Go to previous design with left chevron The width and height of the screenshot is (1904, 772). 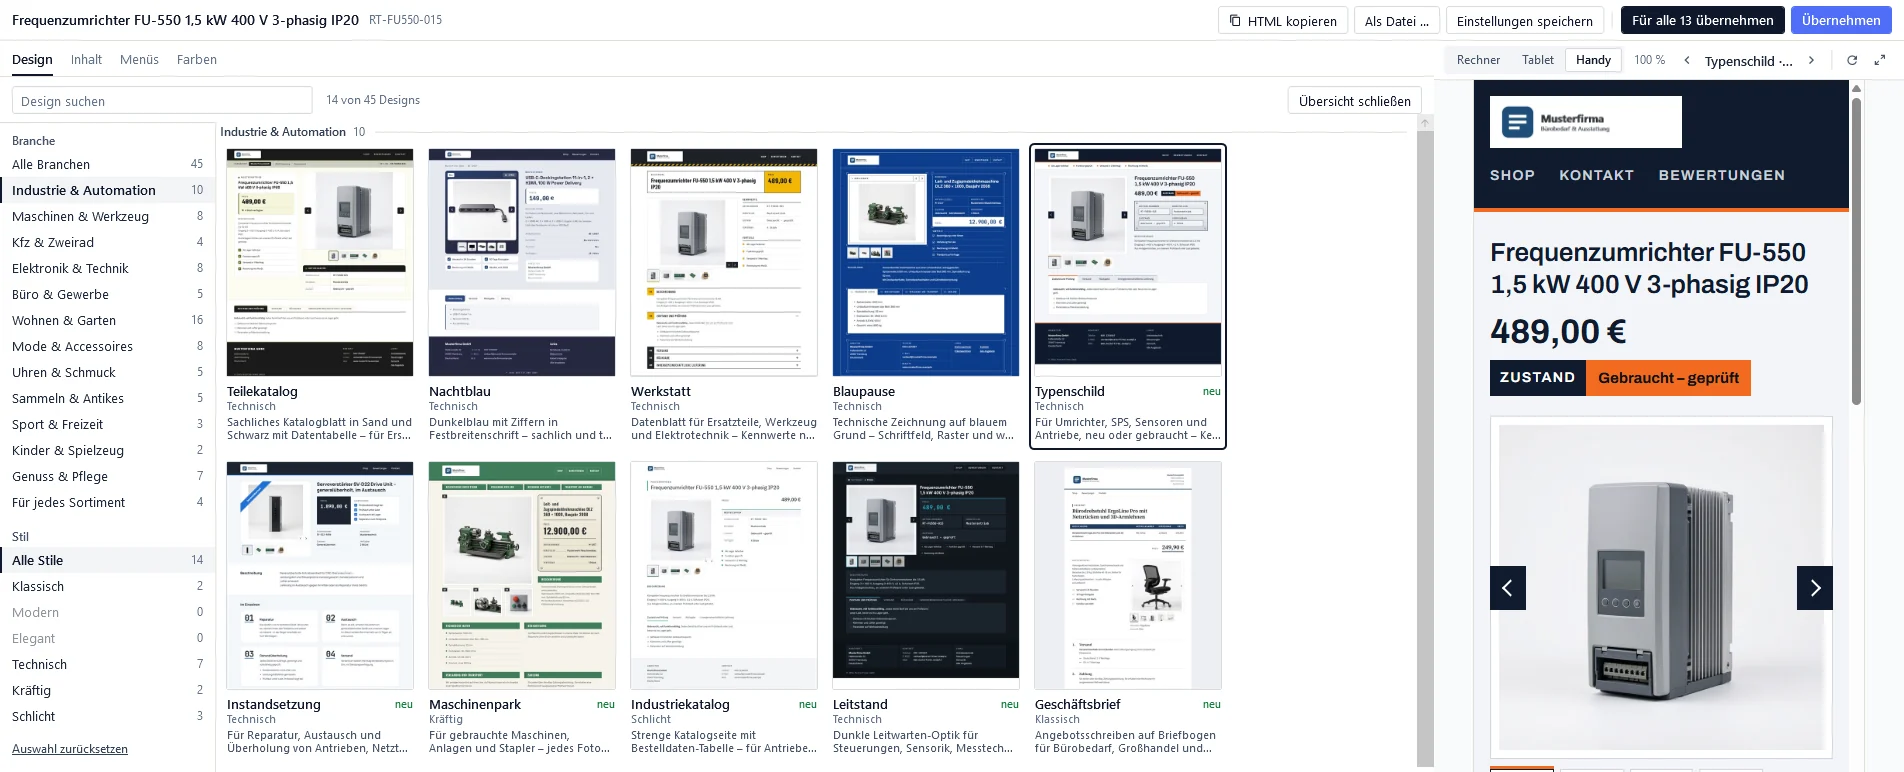tap(1687, 60)
